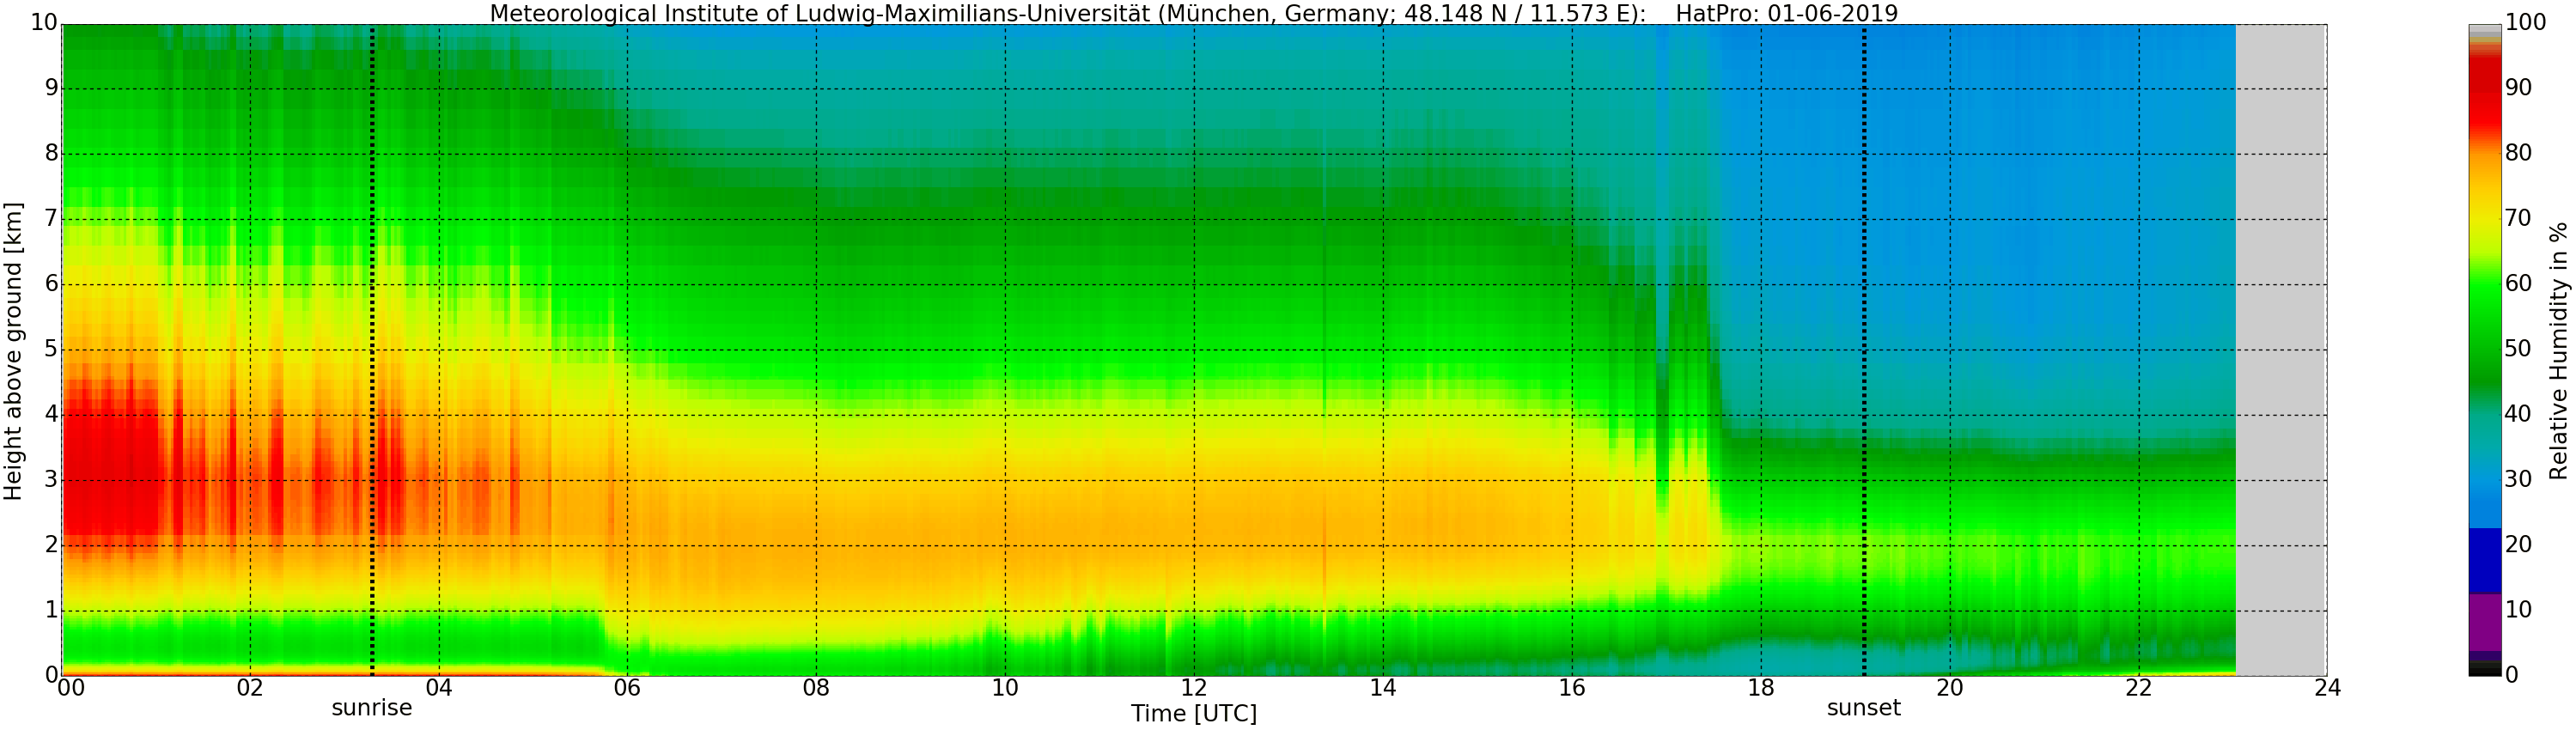Screen dimensions: 2576x730
Task: Click time-axis tick label '22'
Action: (2138, 688)
